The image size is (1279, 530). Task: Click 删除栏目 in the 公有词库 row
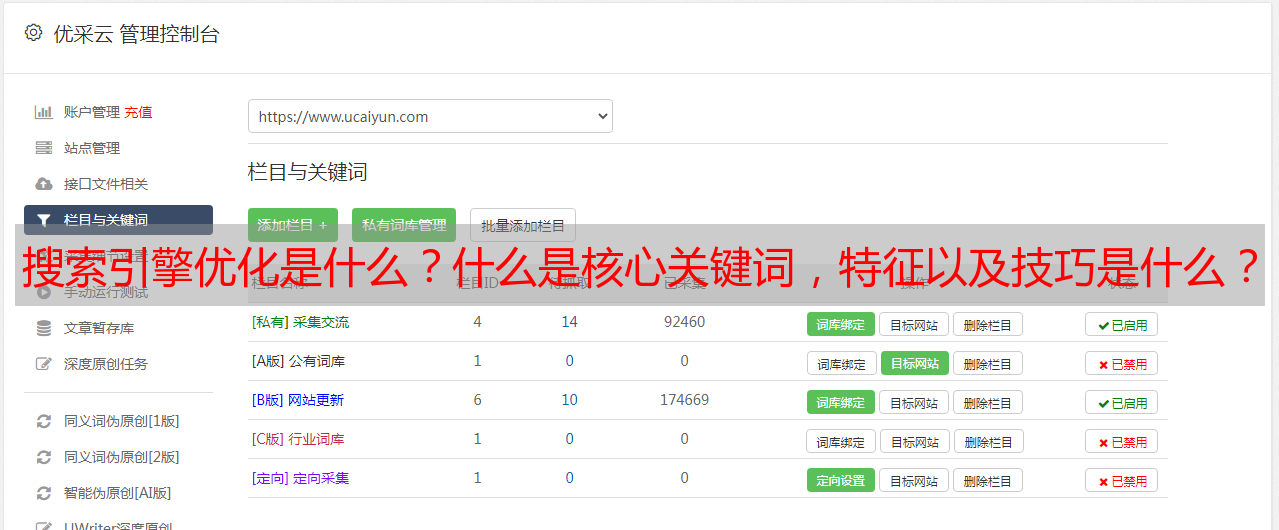988,363
